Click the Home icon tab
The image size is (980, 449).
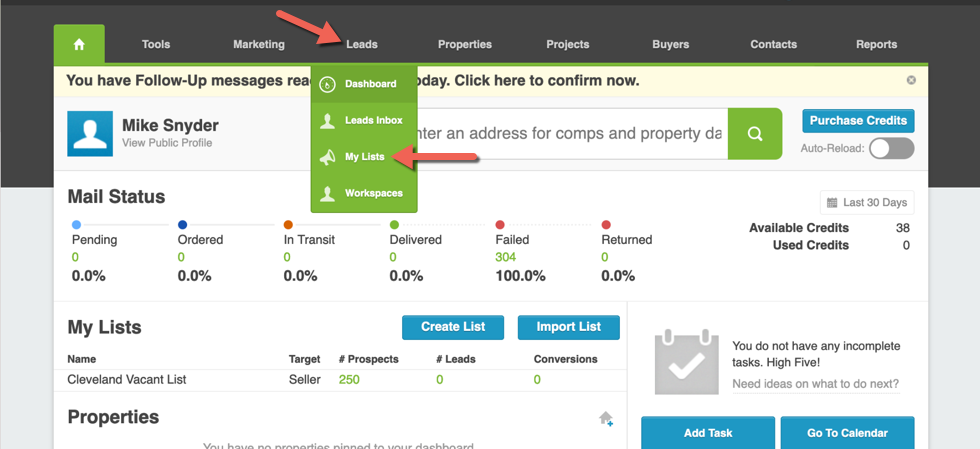click(79, 44)
